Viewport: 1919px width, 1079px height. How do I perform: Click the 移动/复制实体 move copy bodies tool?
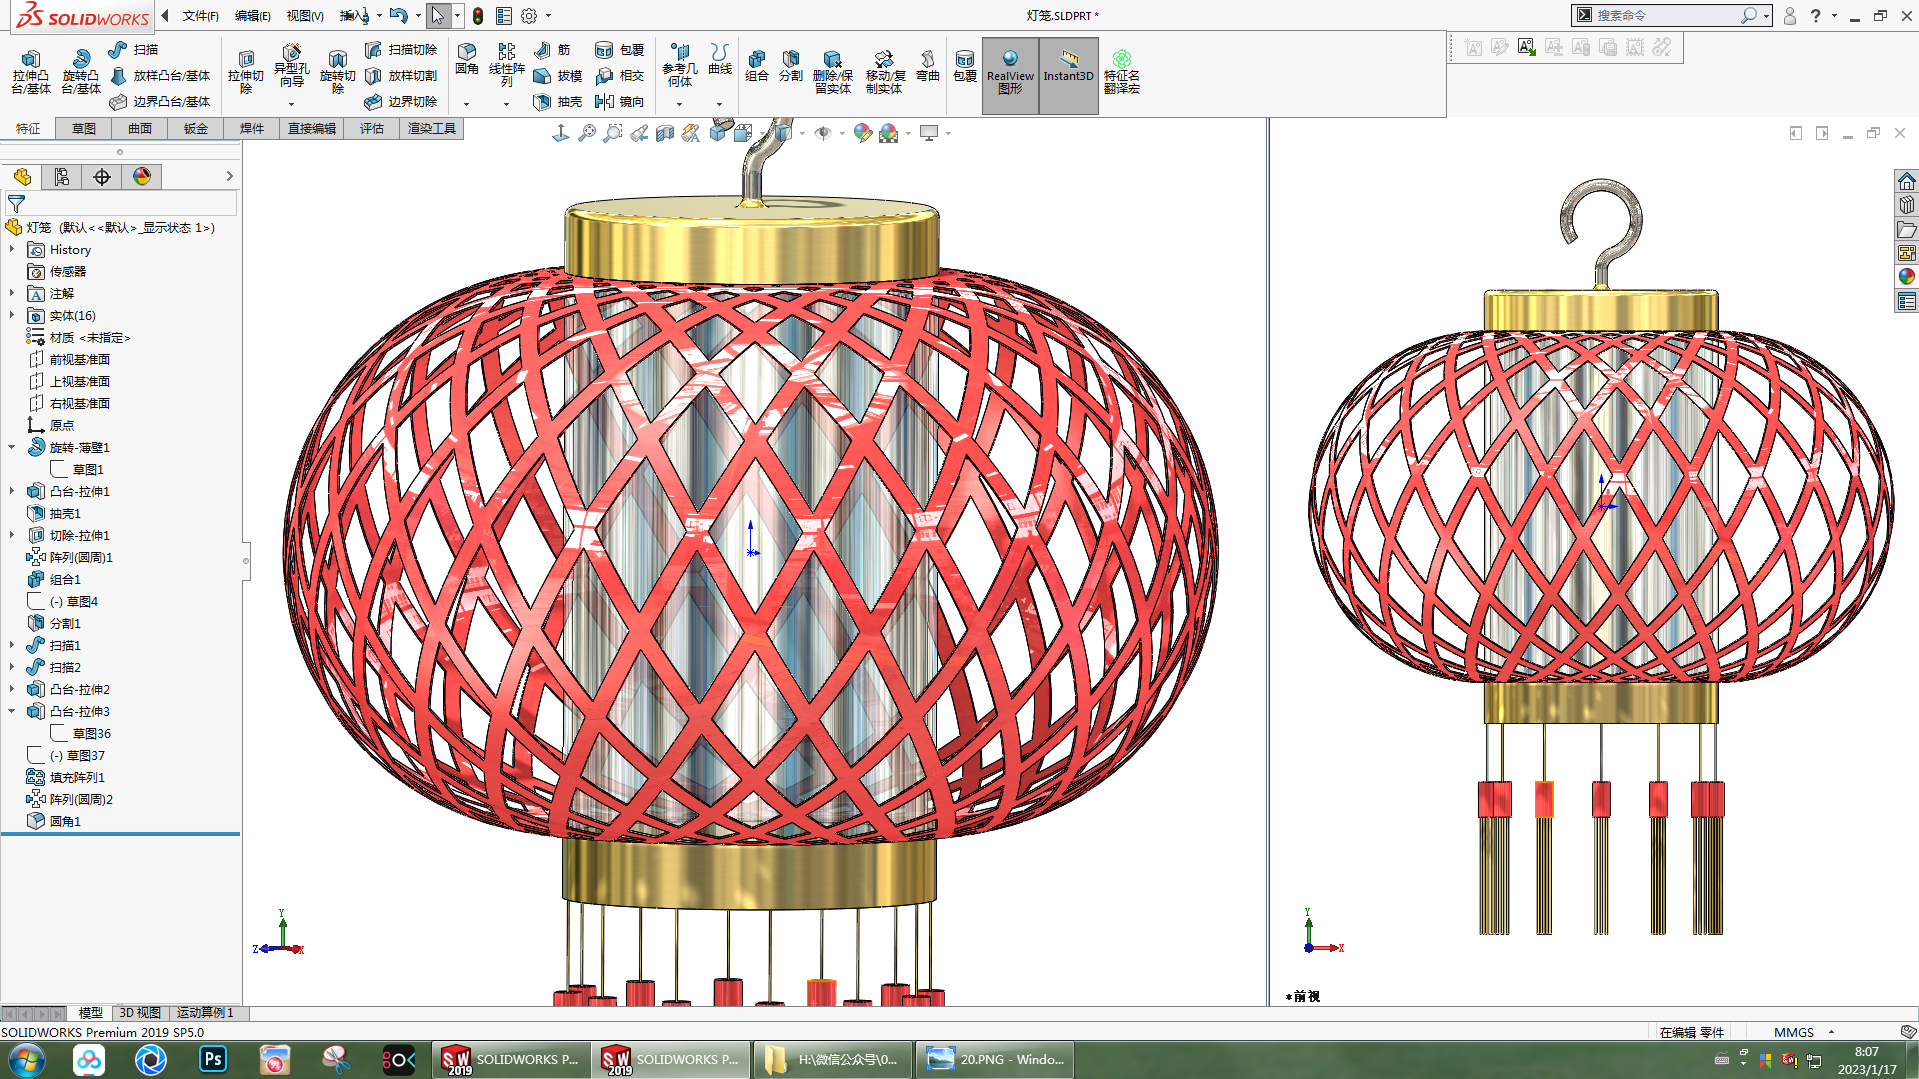click(884, 72)
